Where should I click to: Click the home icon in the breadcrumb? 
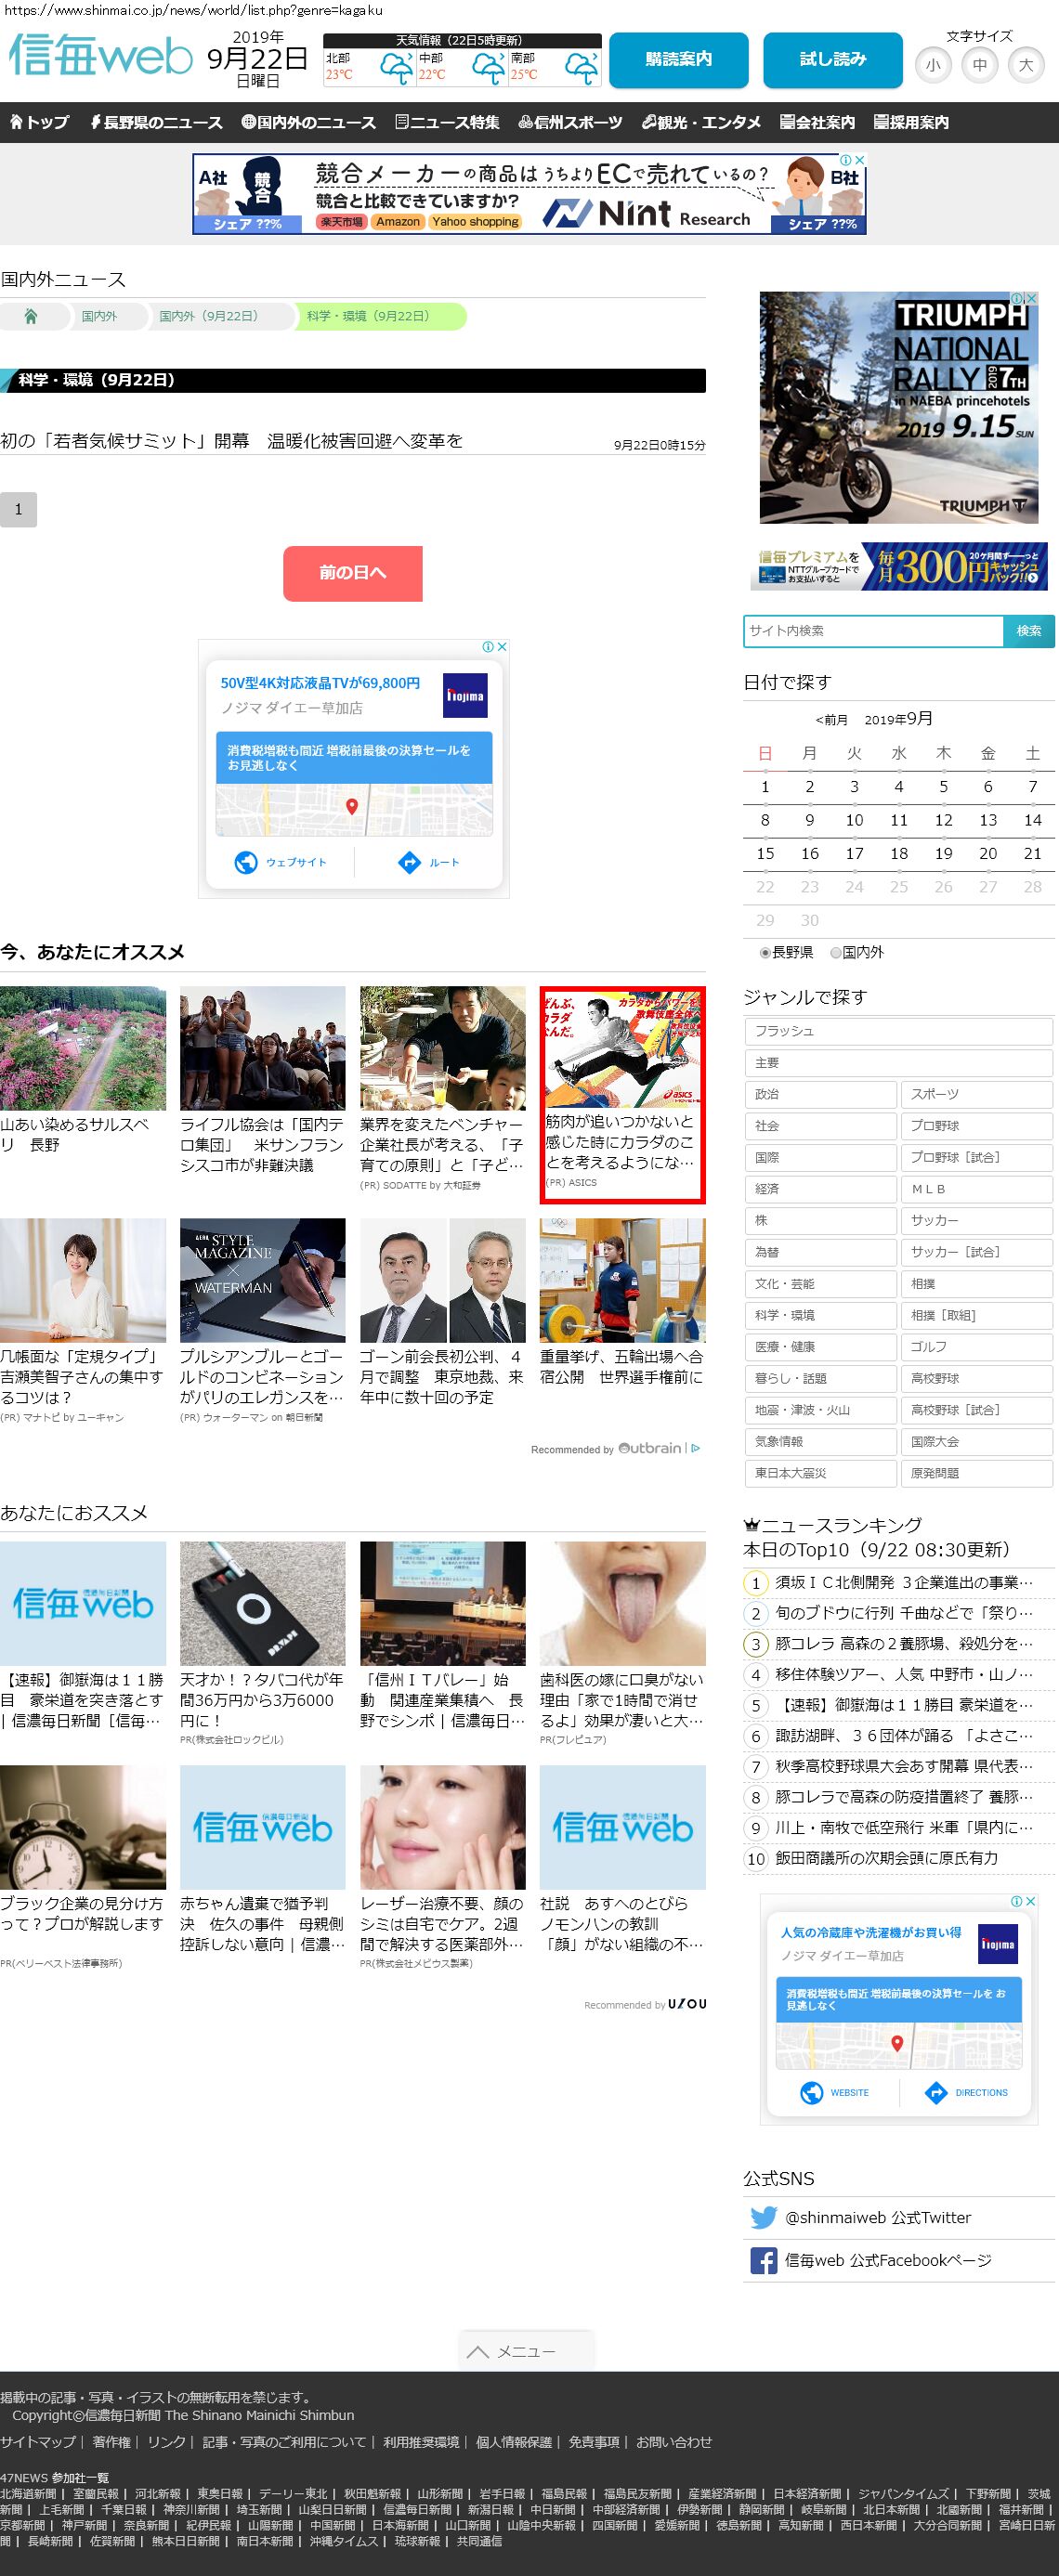click(x=31, y=316)
